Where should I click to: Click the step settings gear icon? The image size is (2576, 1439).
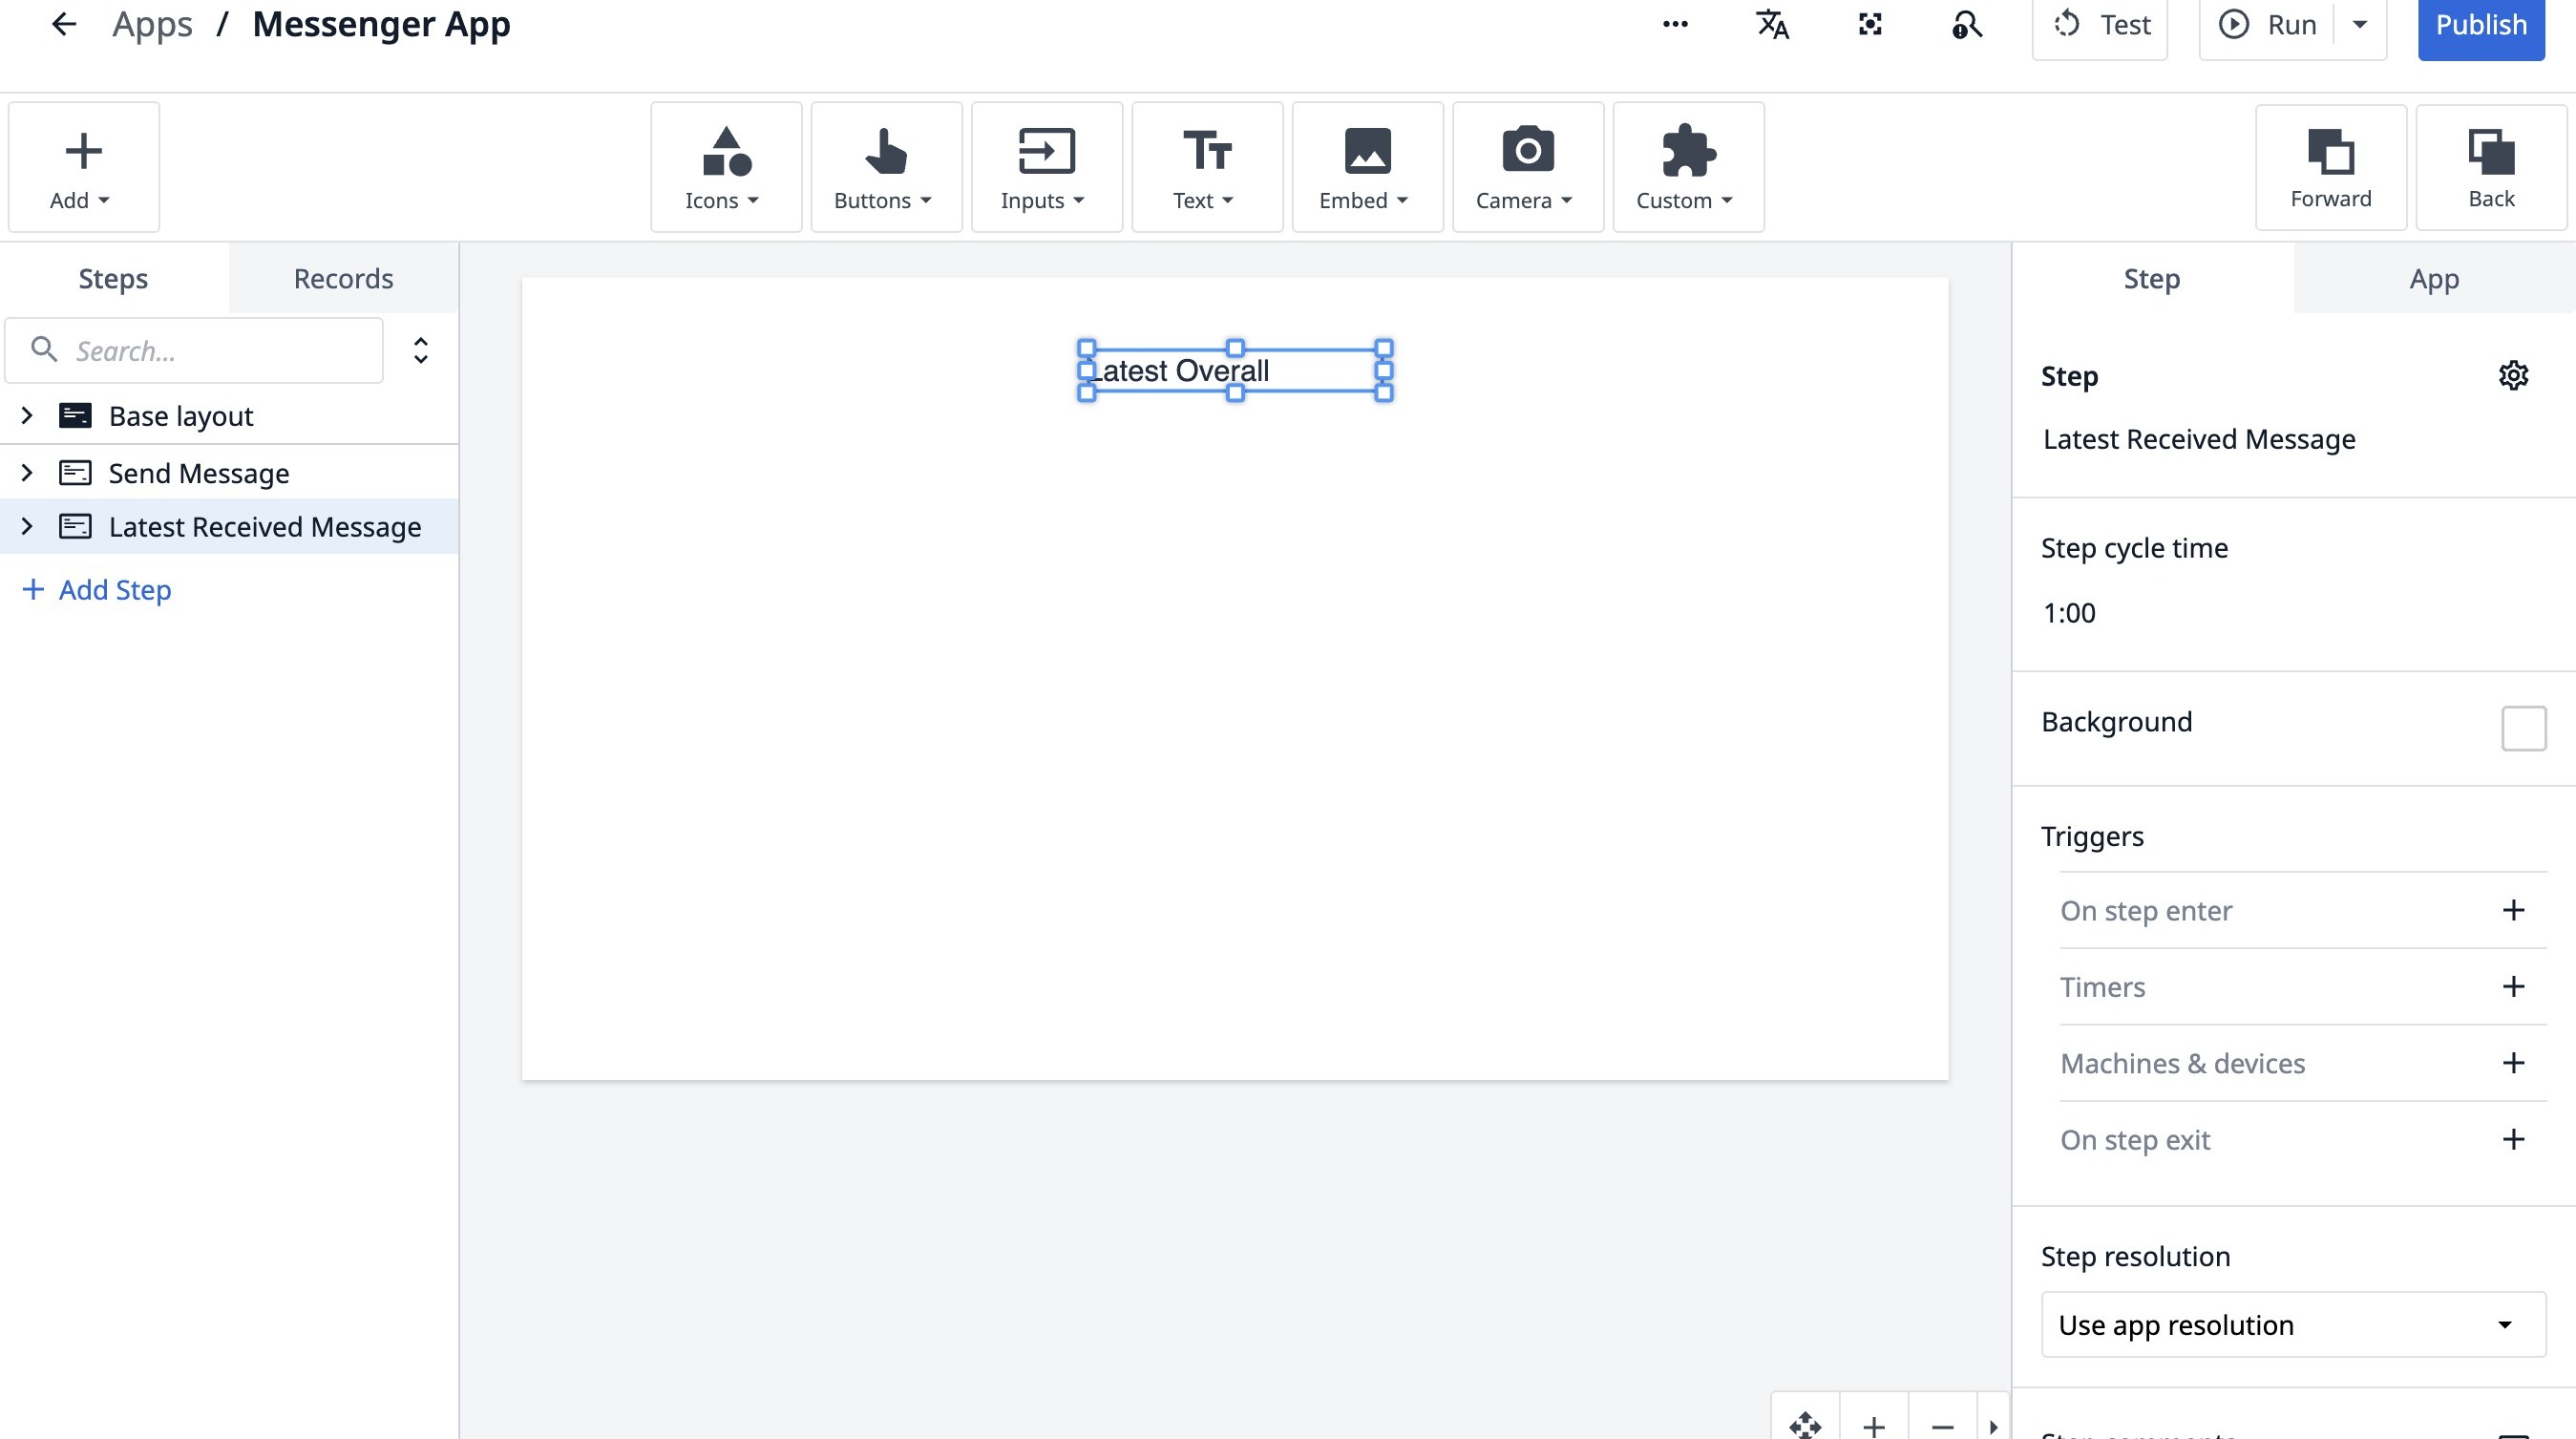coord(2513,376)
